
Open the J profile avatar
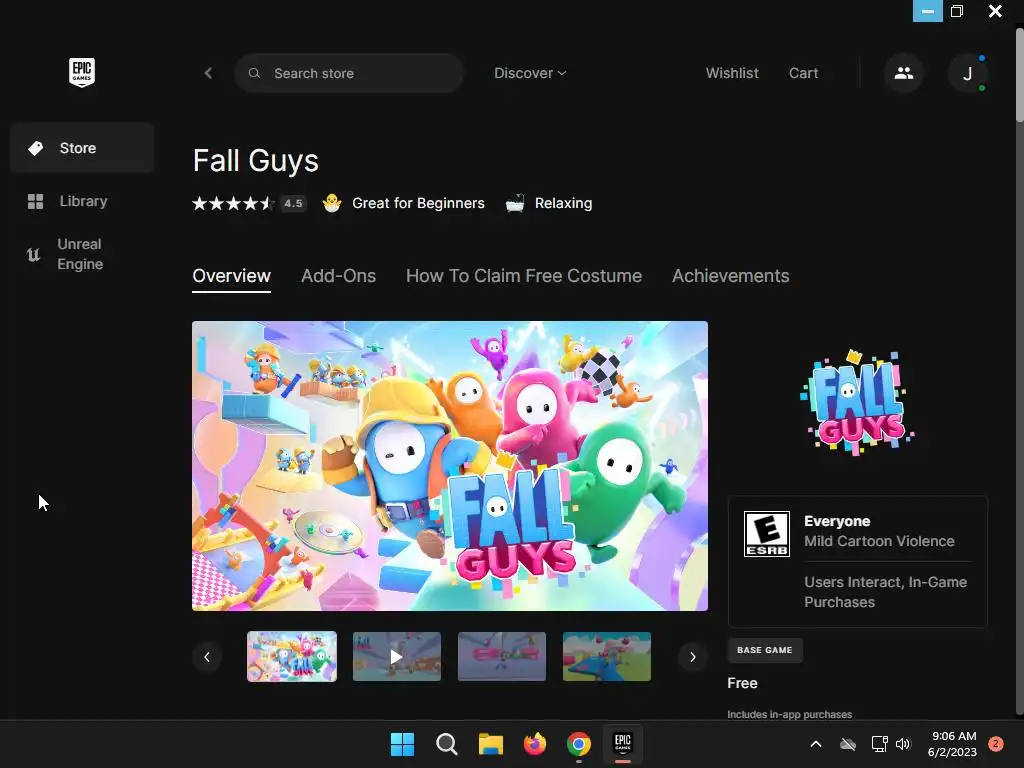click(x=967, y=73)
